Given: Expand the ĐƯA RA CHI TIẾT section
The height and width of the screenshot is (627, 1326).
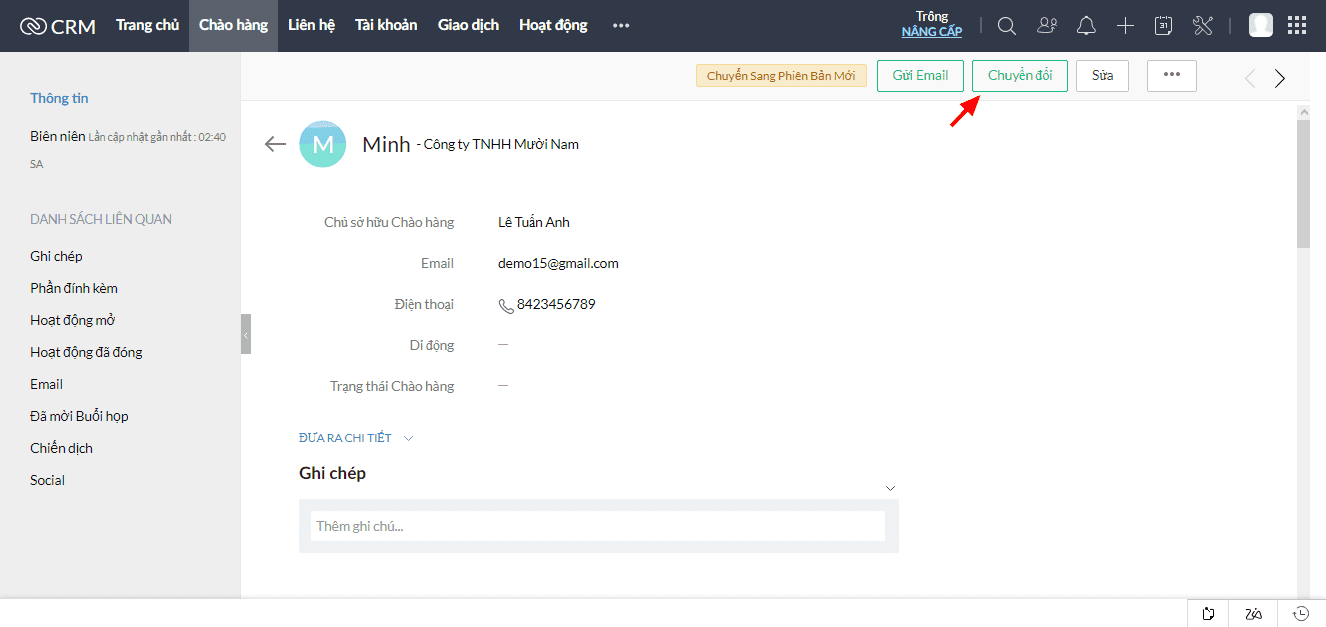Looking at the screenshot, I should click(355, 438).
